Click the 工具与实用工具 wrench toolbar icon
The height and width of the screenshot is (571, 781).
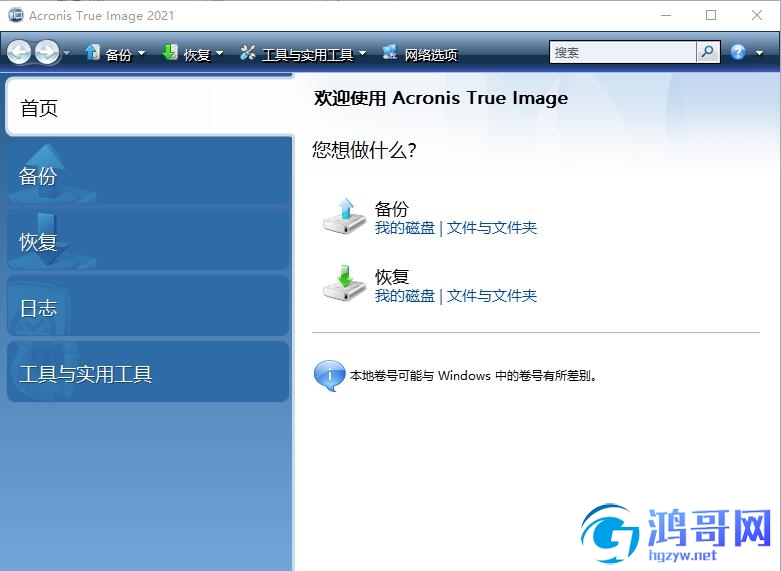tap(248, 52)
